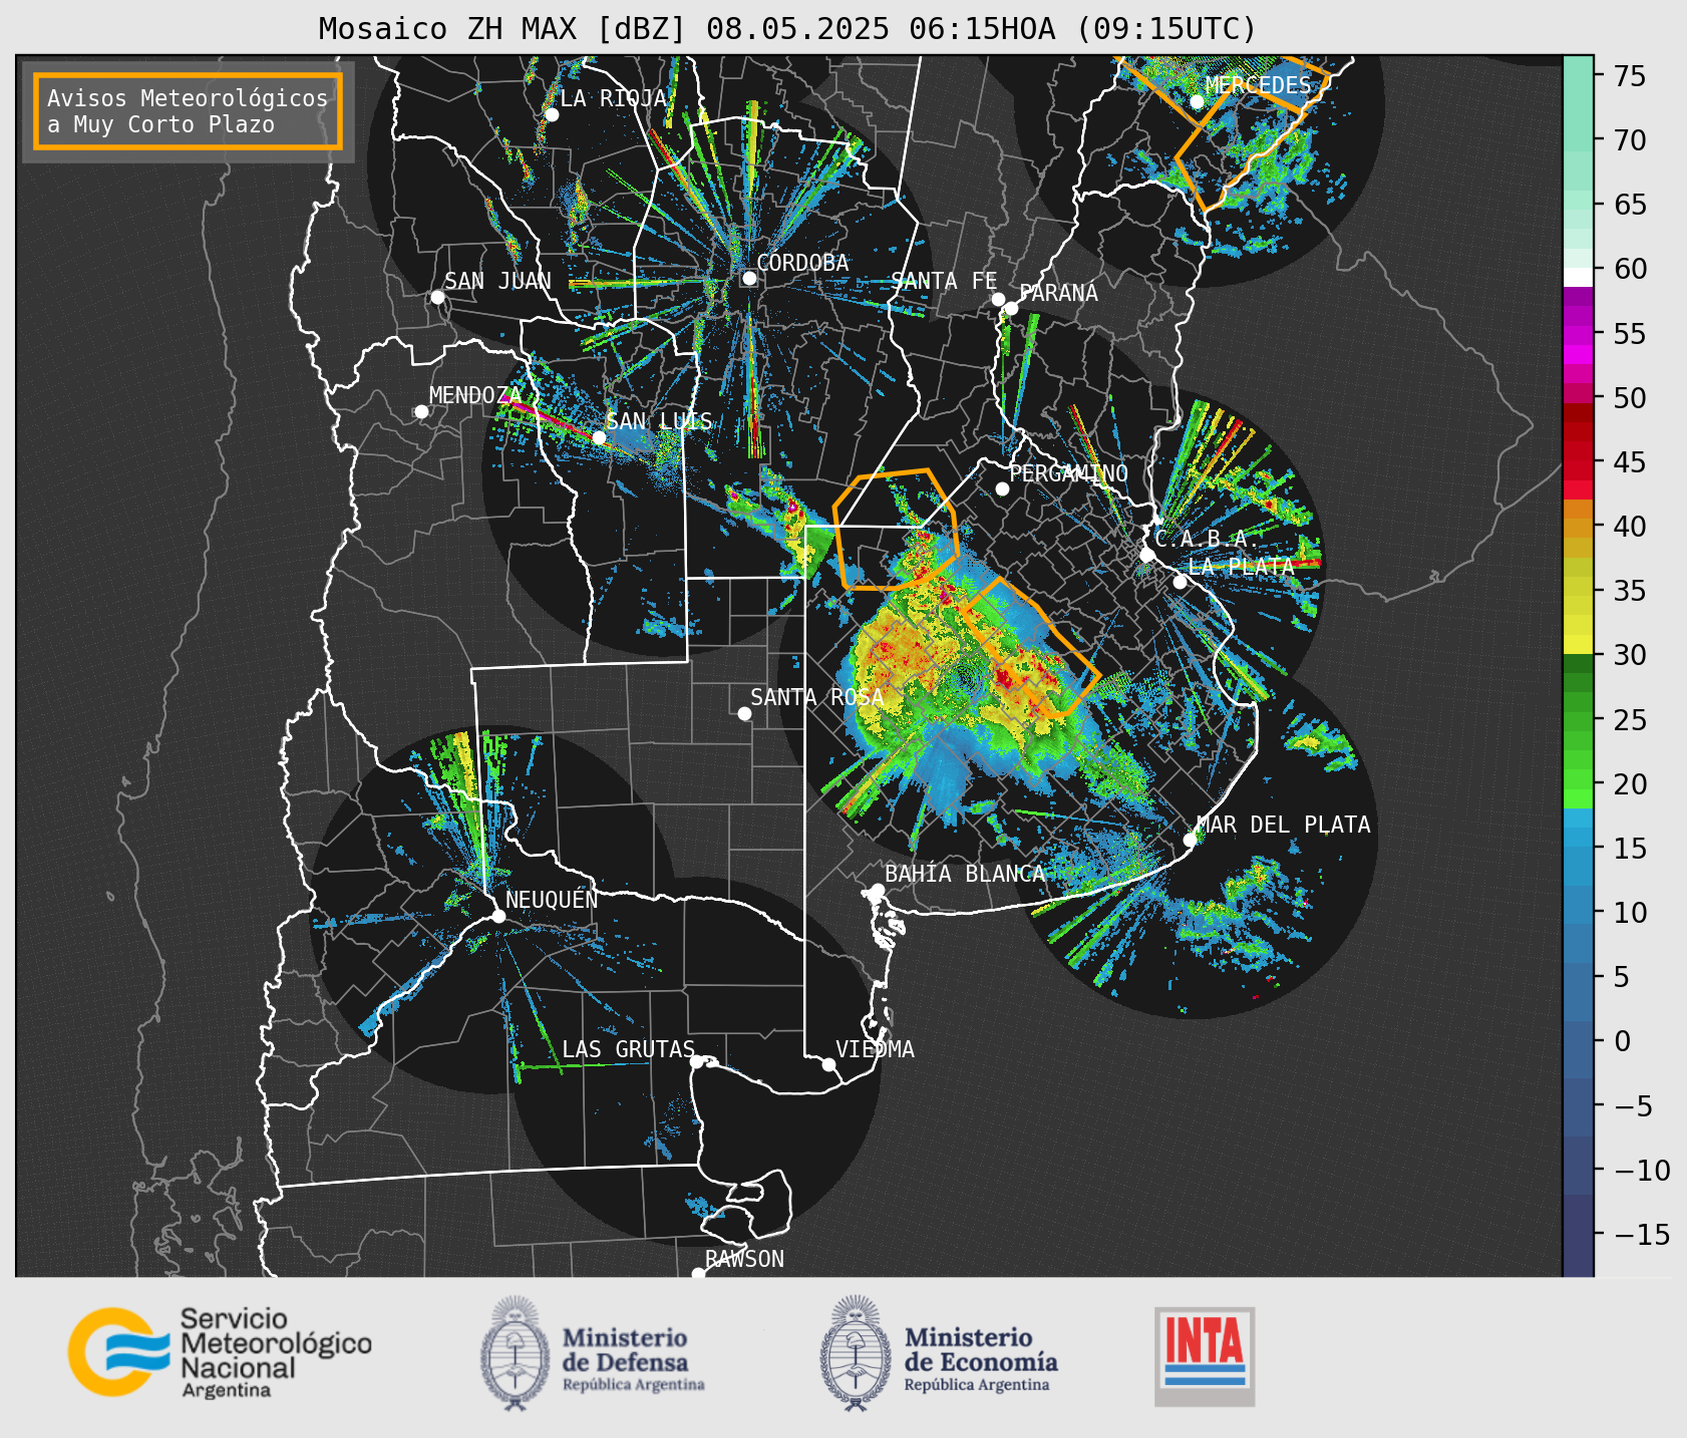Select the BAHÍA BLANCA city label
This screenshot has width=1687, height=1438.
click(x=965, y=874)
